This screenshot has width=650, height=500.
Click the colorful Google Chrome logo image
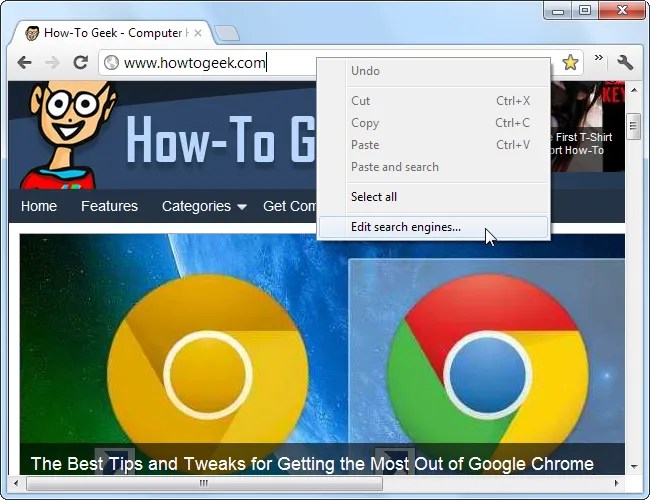click(x=488, y=373)
